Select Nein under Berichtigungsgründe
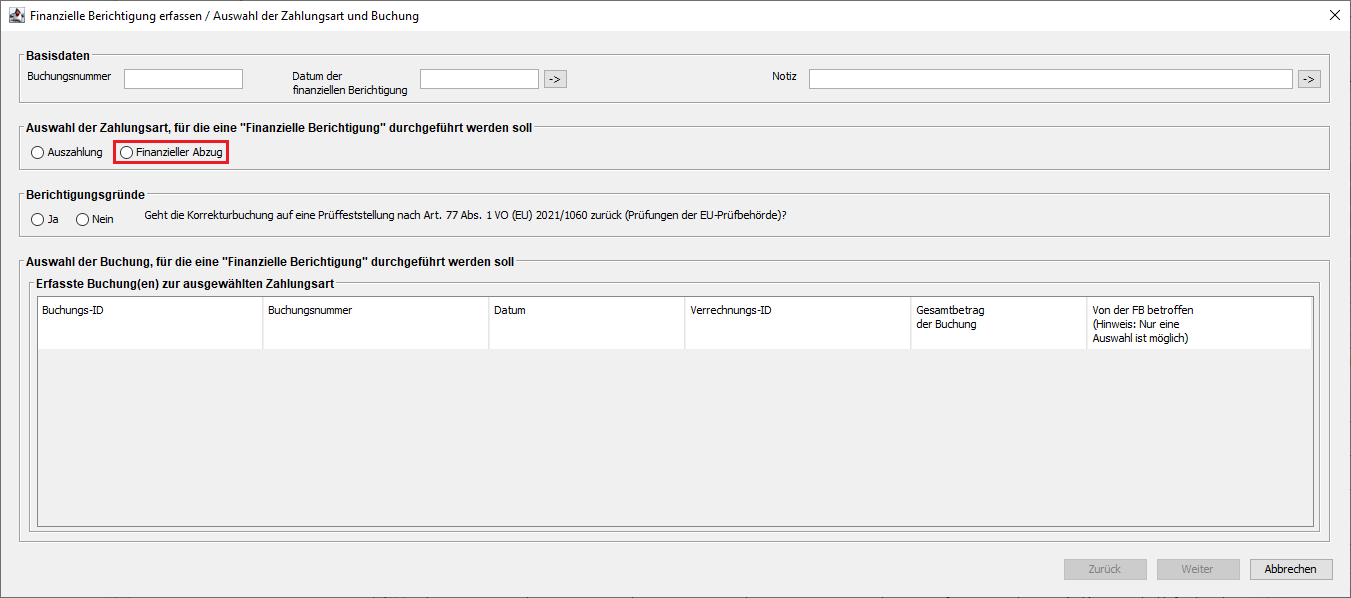1351x598 pixels. coord(83,219)
